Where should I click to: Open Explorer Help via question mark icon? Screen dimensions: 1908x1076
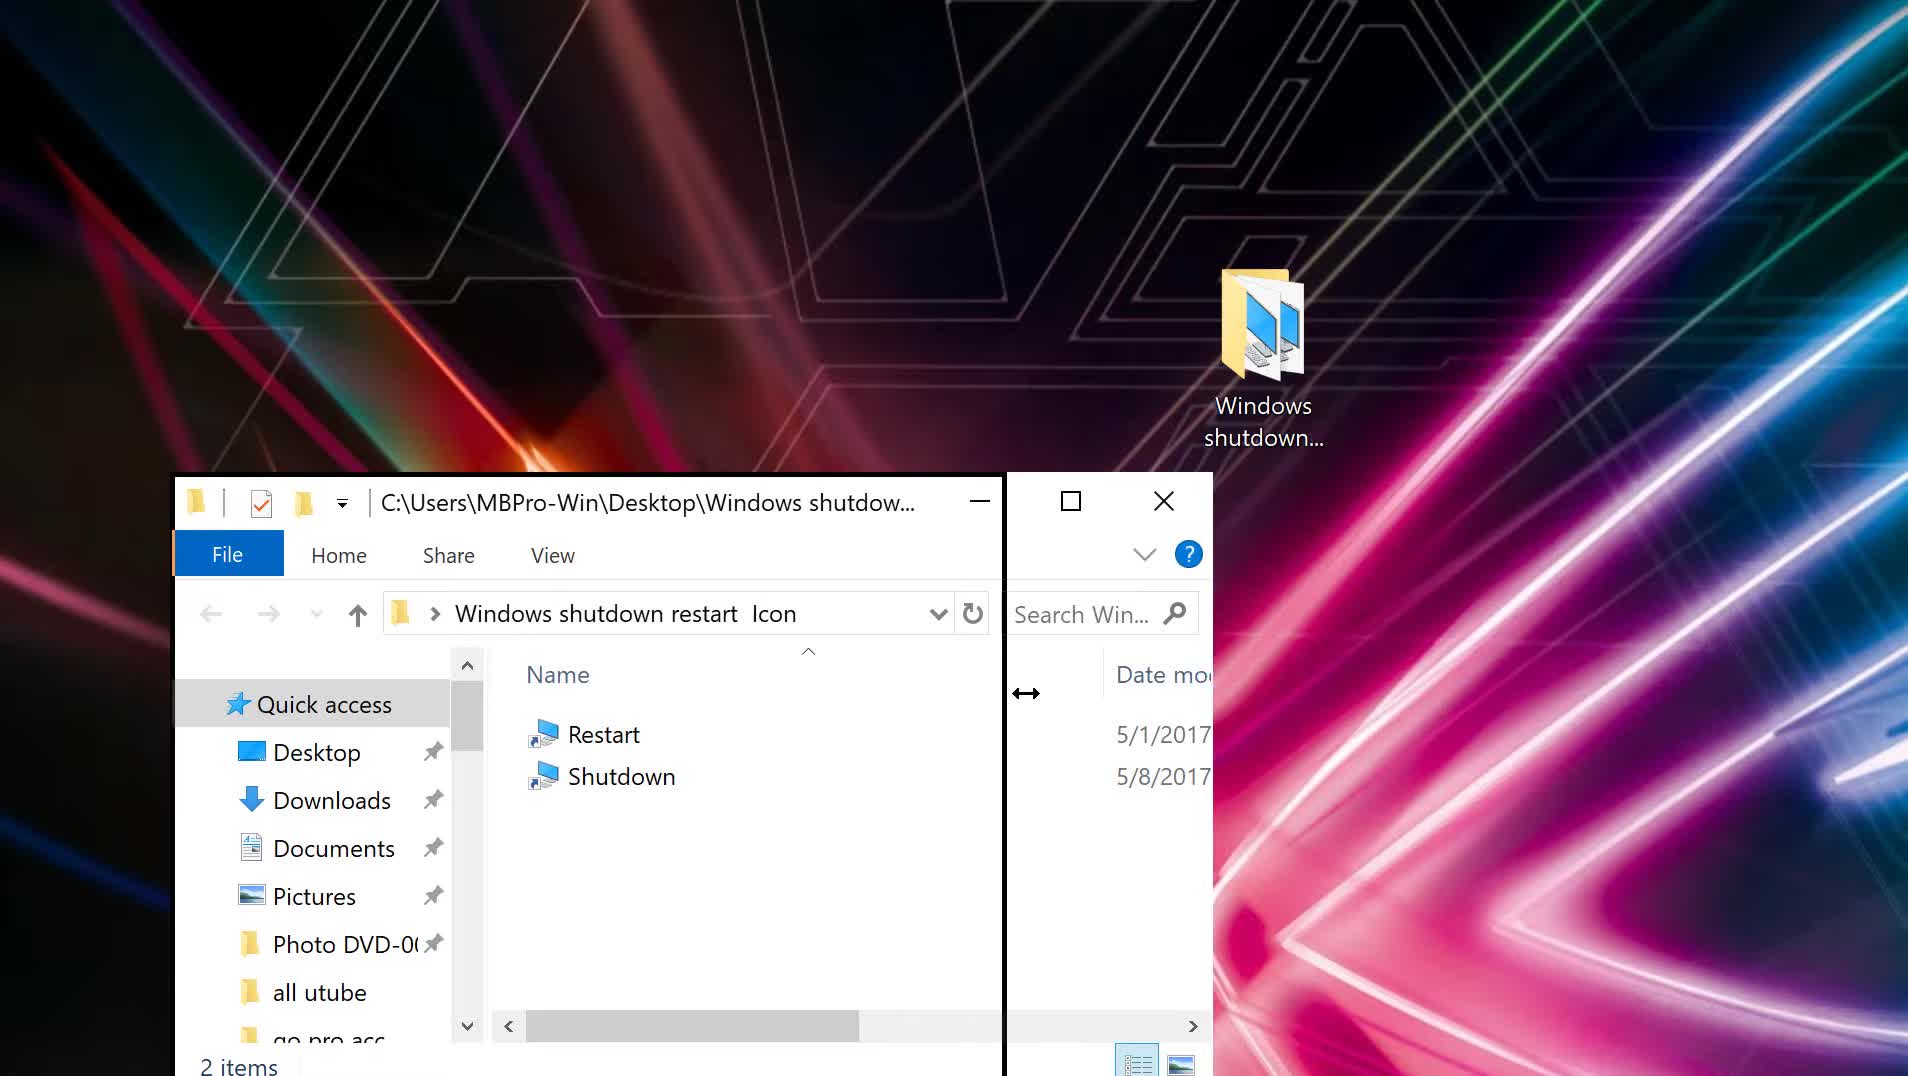(x=1188, y=554)
